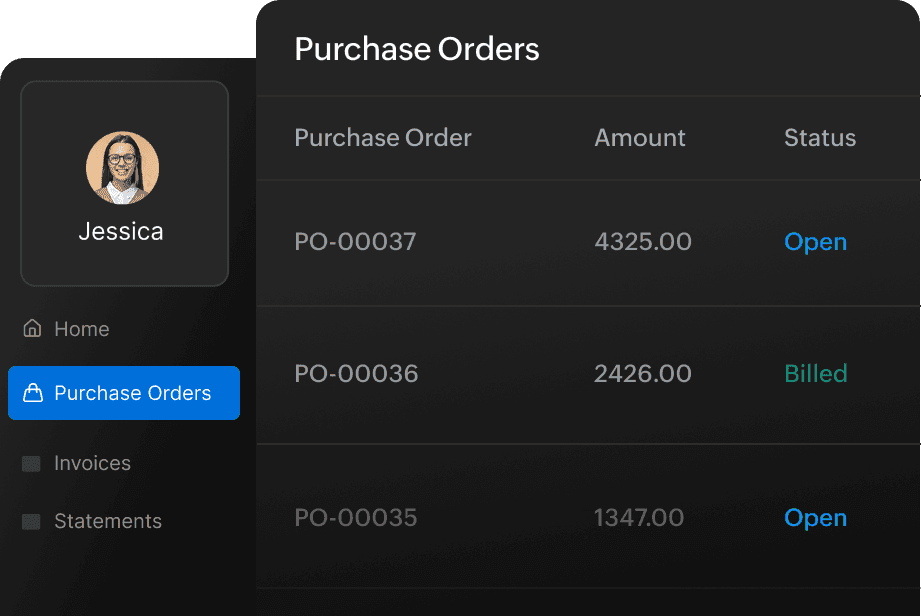
Task: Open the Home menu item
Action: (x=81, y=329)
